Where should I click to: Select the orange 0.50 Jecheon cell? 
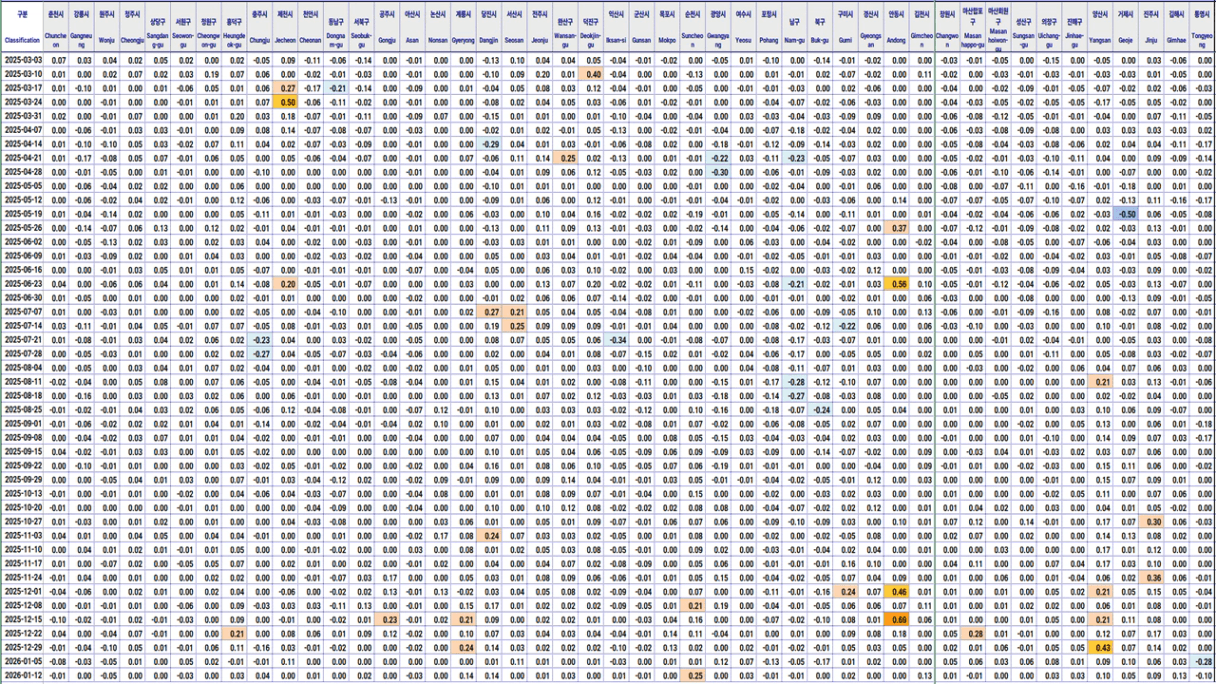288,103
